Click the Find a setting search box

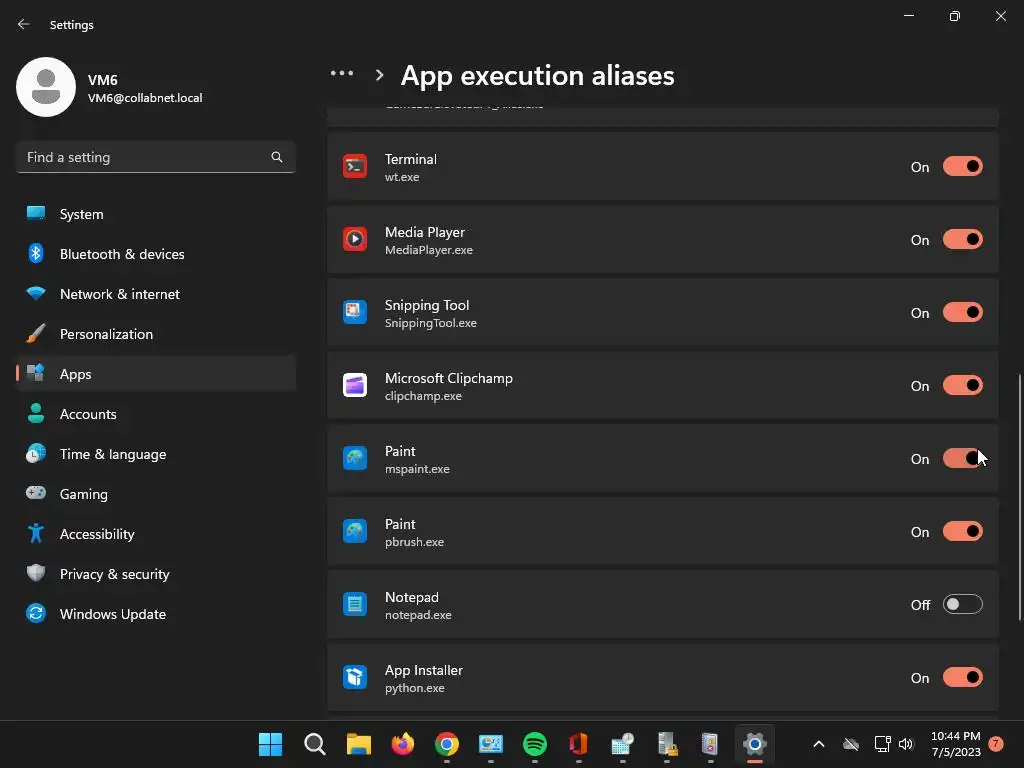point(145,157)
